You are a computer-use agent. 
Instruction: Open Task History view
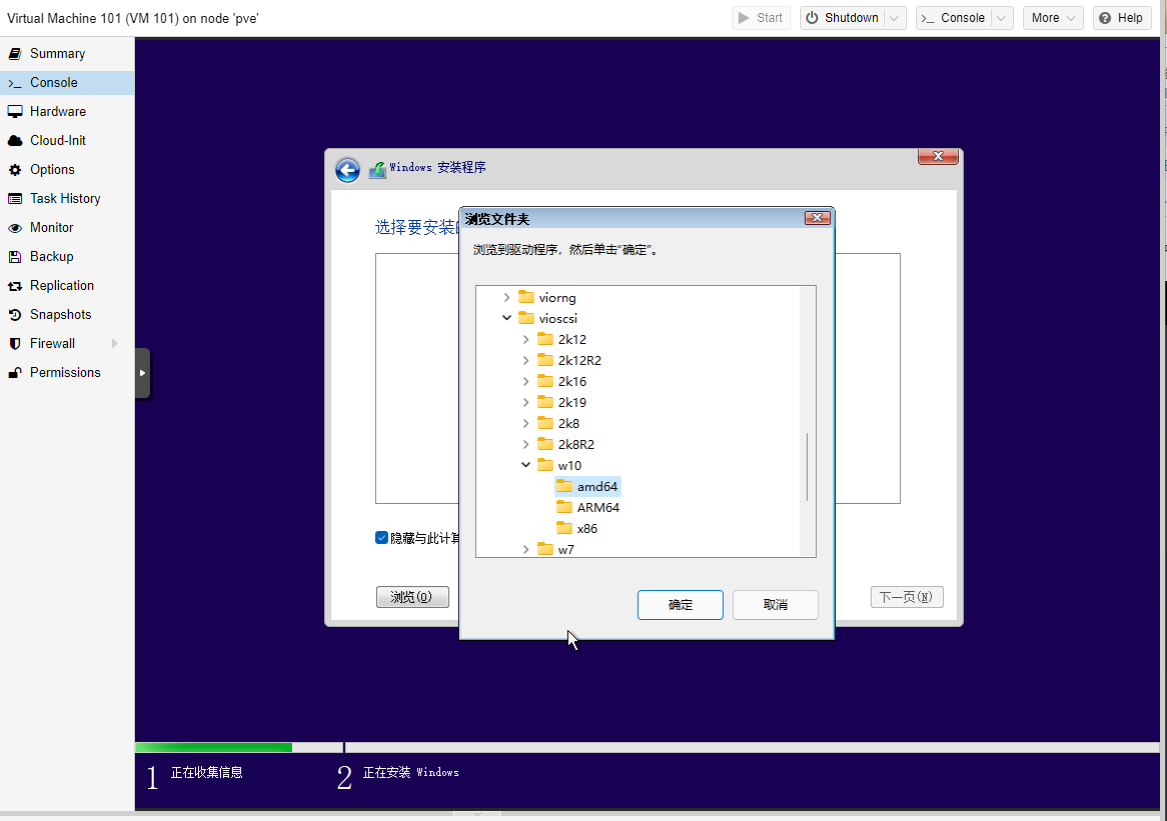coord(67,199)
